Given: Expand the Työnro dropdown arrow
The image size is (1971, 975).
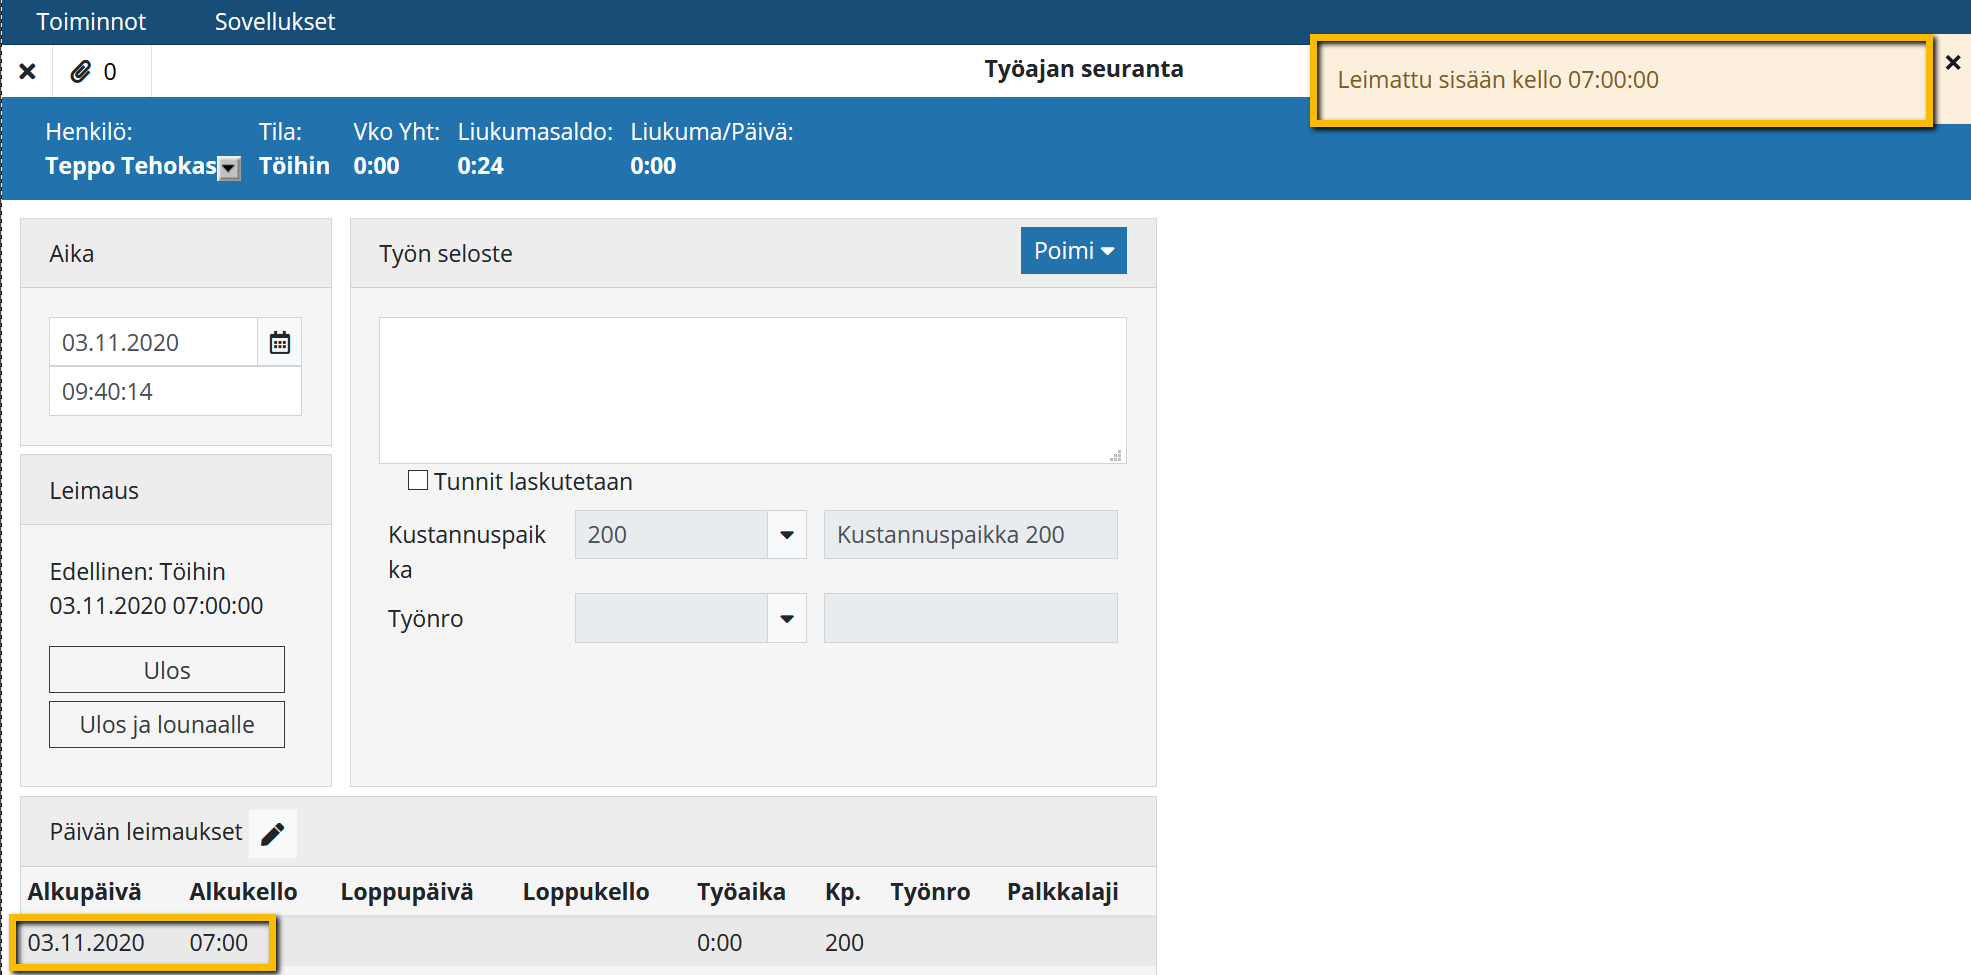Looking at the screenshot, I should pos(787,619).
